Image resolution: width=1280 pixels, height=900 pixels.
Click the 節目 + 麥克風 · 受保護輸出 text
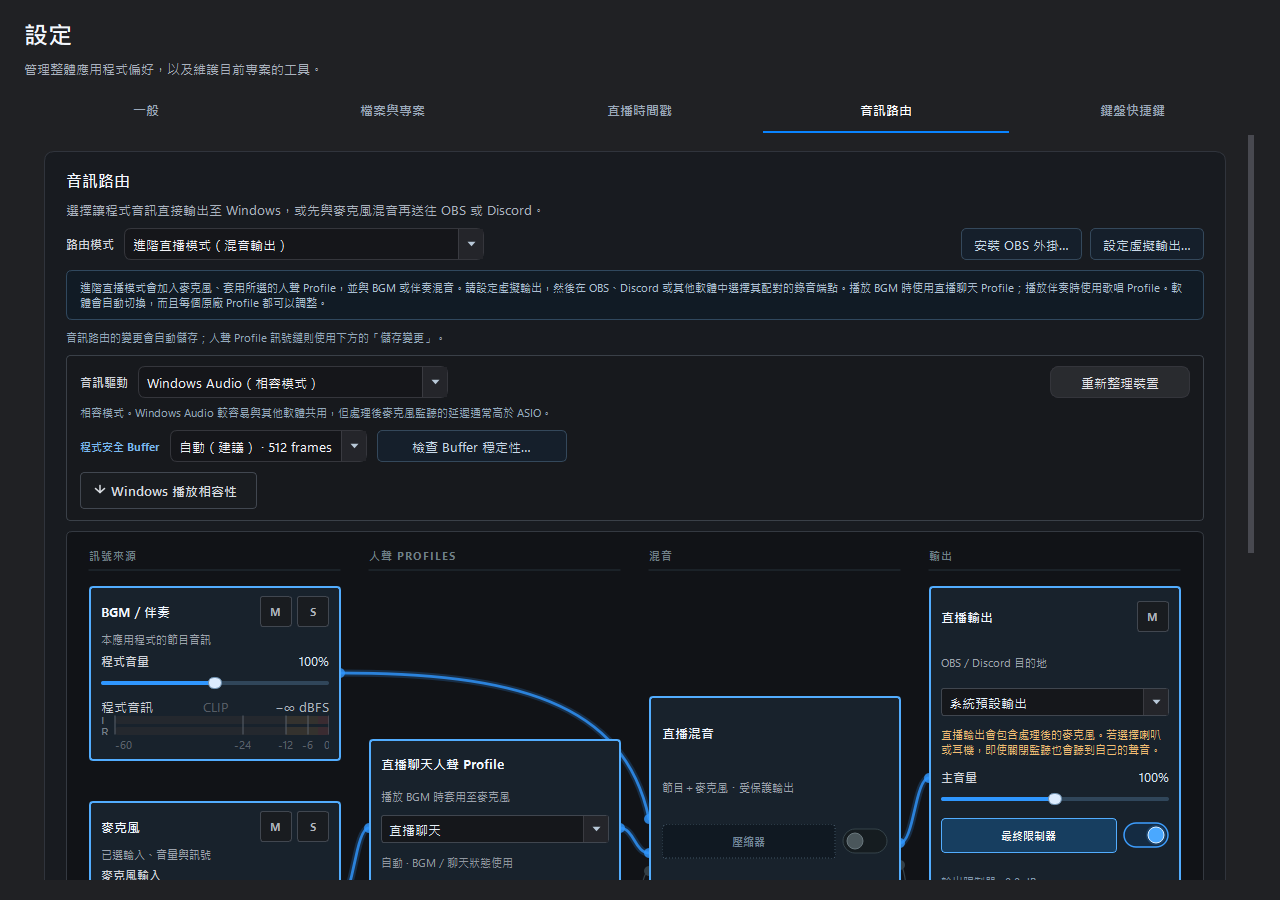[728, 788]
